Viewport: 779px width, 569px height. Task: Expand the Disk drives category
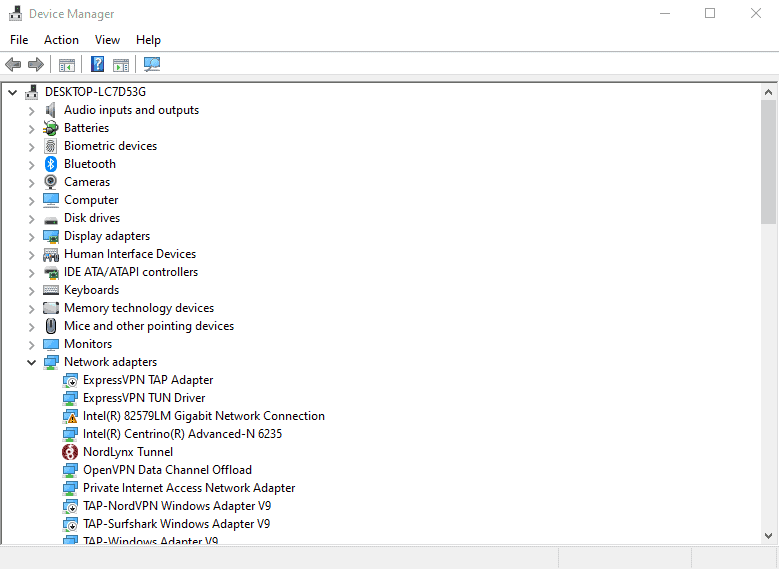click(31, 218)
